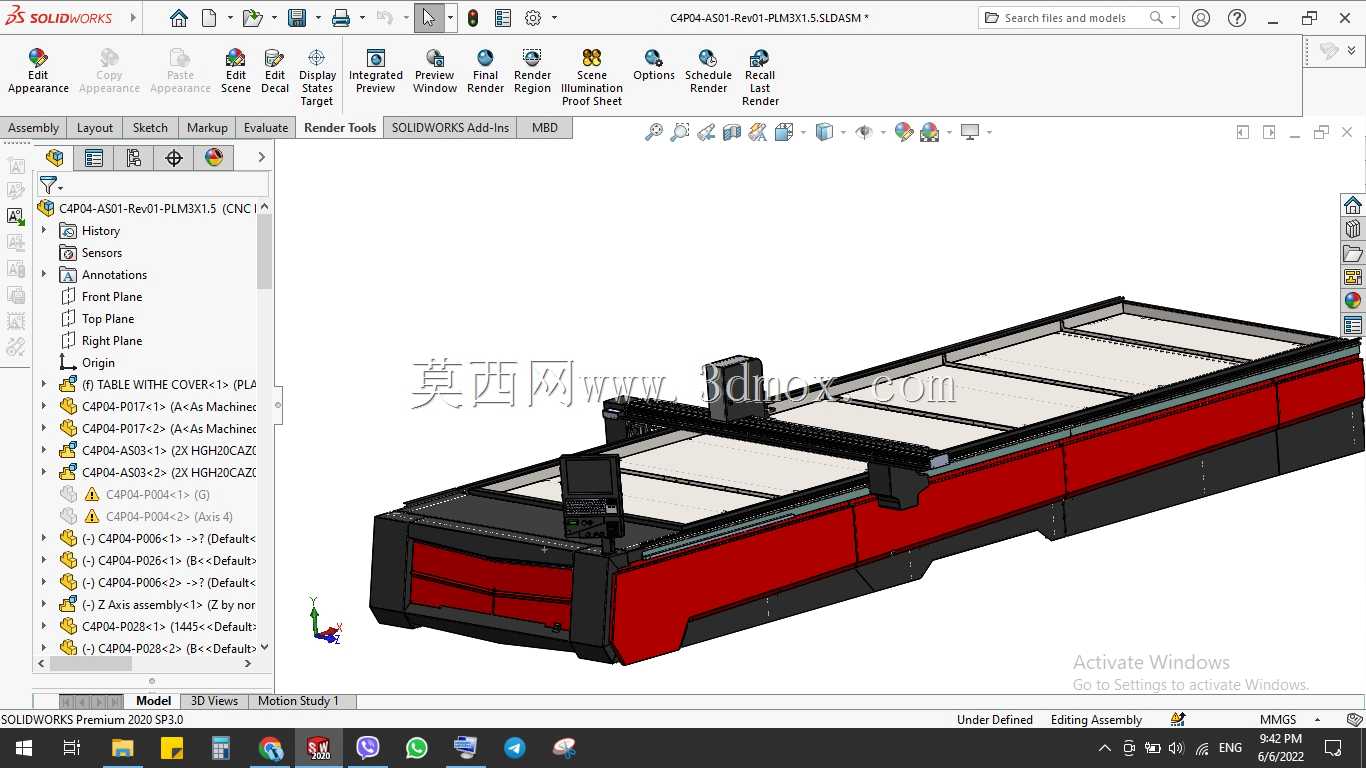Expand the C4P04-AS03<1> subassembly

[x=44, y=451]
